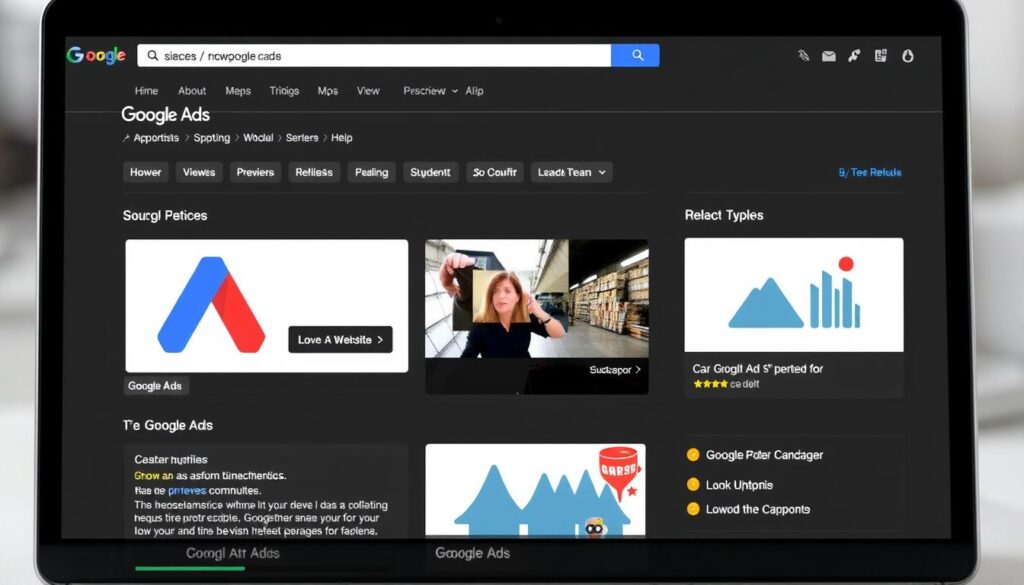Click the Love A Website button
1024x585 pixels.
[340, 340]
